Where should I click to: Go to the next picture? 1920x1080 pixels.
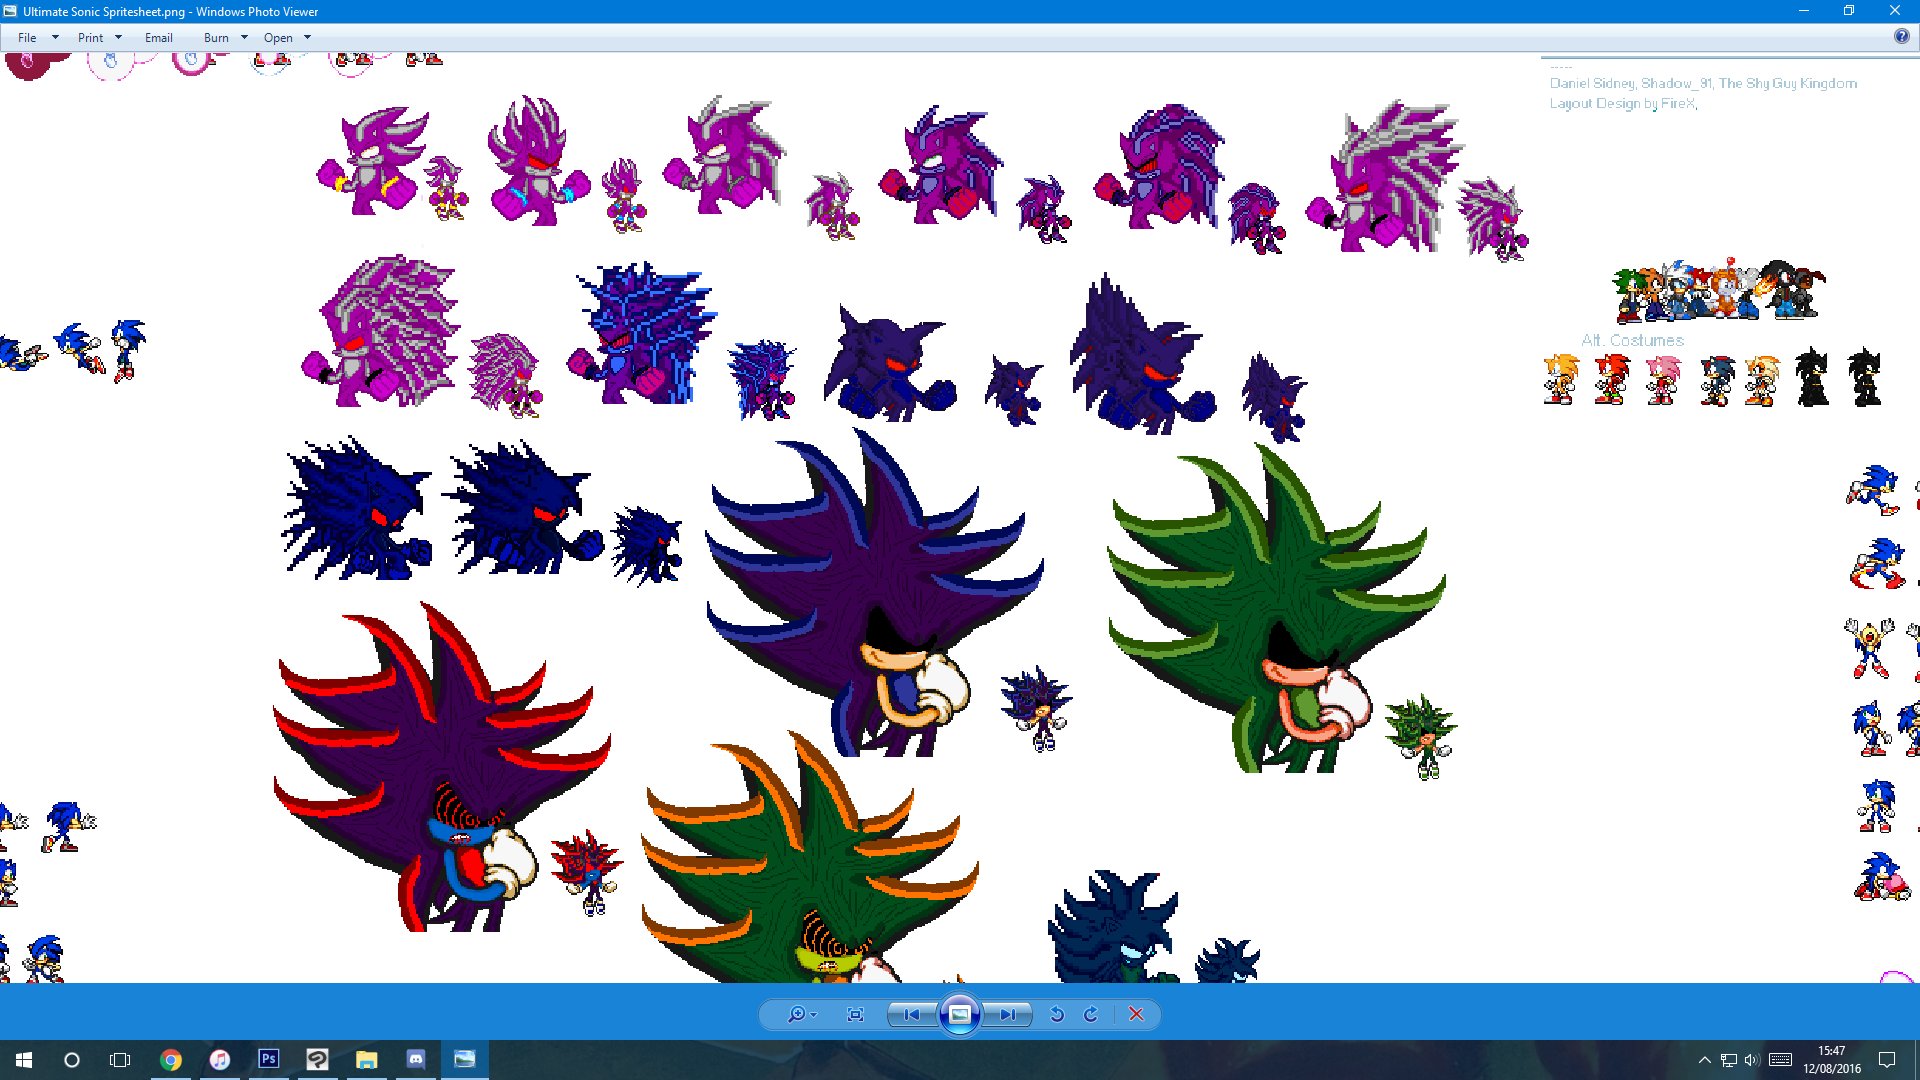point(1007,1014)
